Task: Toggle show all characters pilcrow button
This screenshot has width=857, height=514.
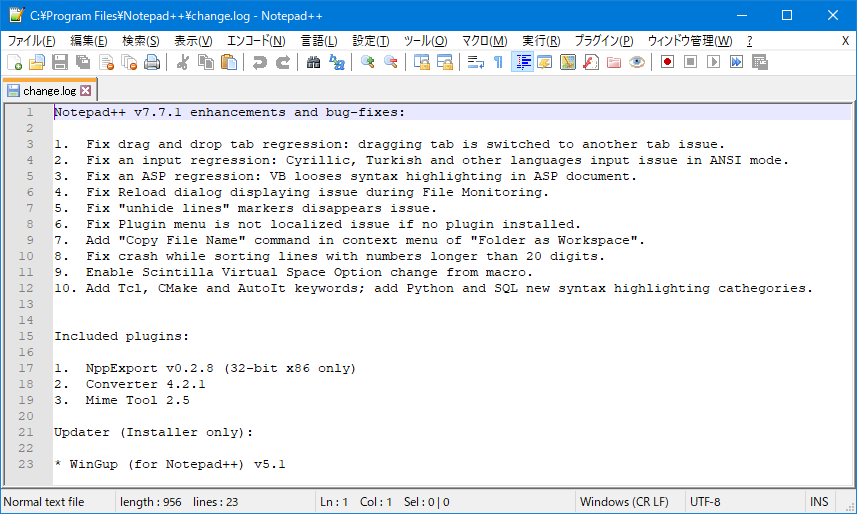Action: pos(498,62)
